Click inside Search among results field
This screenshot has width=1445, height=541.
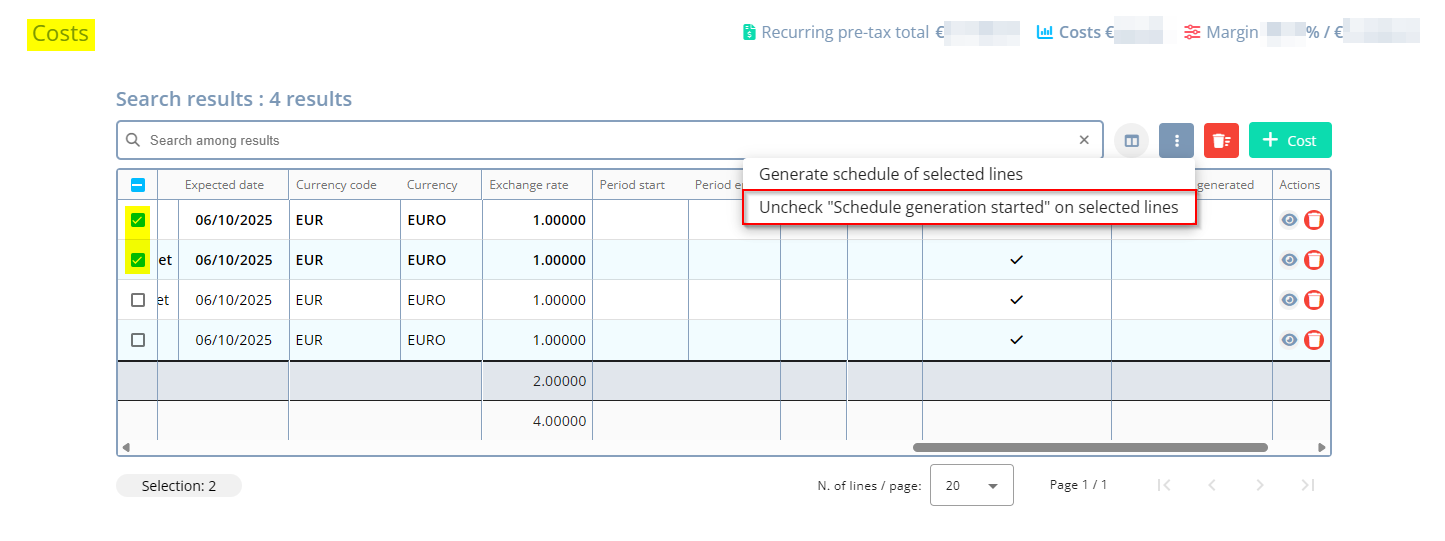point(600,141)
